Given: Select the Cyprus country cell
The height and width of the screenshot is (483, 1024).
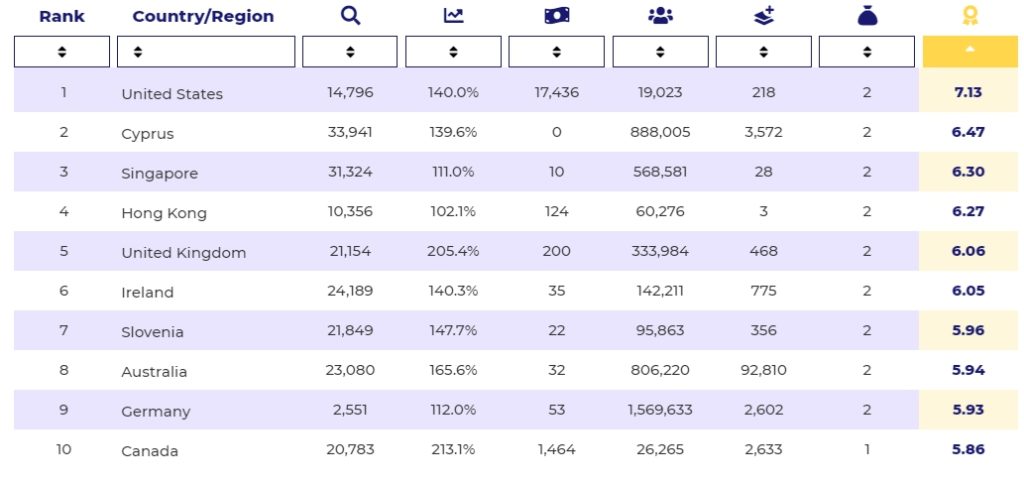Looking at the screenshot, I should click(x=147, y=134).
